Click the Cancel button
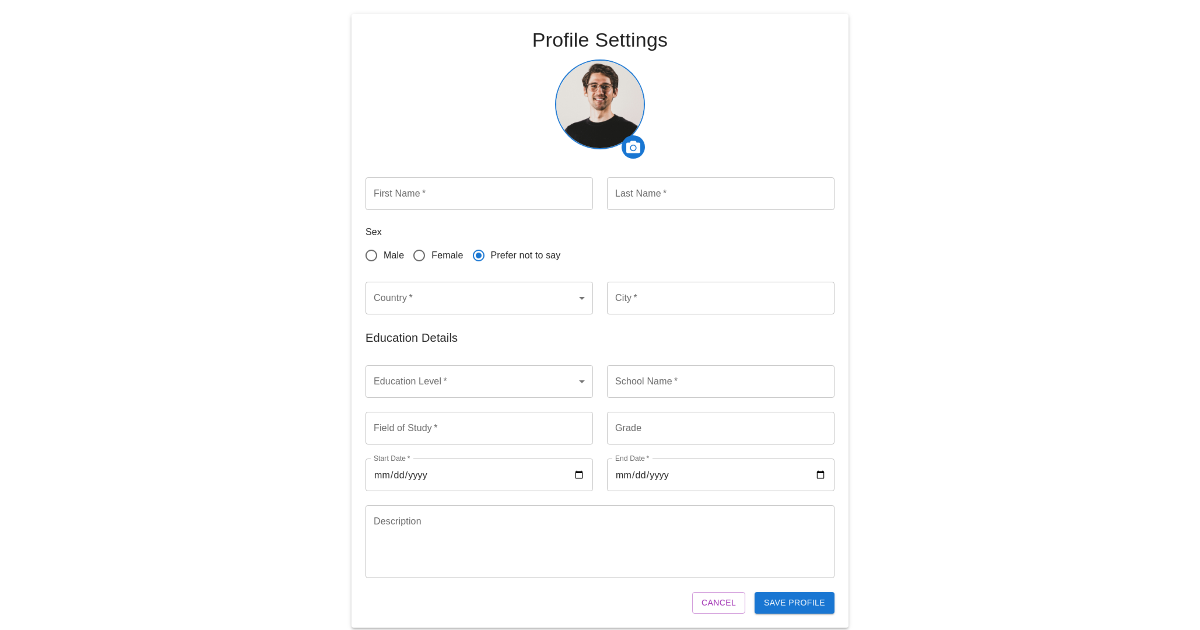Viewport: 1200px width, 630px height. click(x=718, y=602)
